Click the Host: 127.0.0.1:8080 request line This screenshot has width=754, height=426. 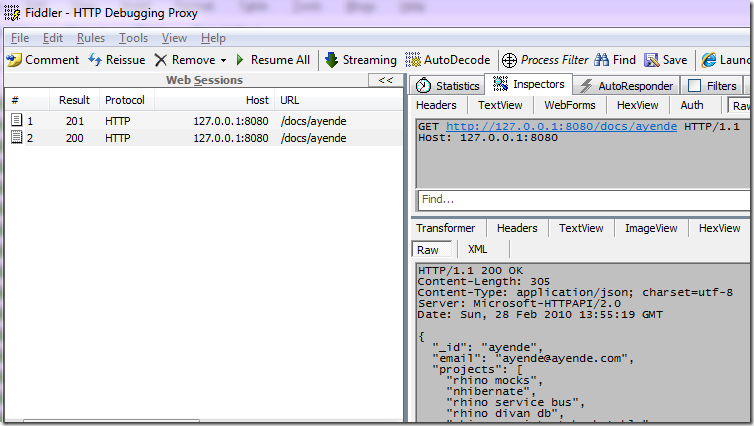tap(488, 138)
